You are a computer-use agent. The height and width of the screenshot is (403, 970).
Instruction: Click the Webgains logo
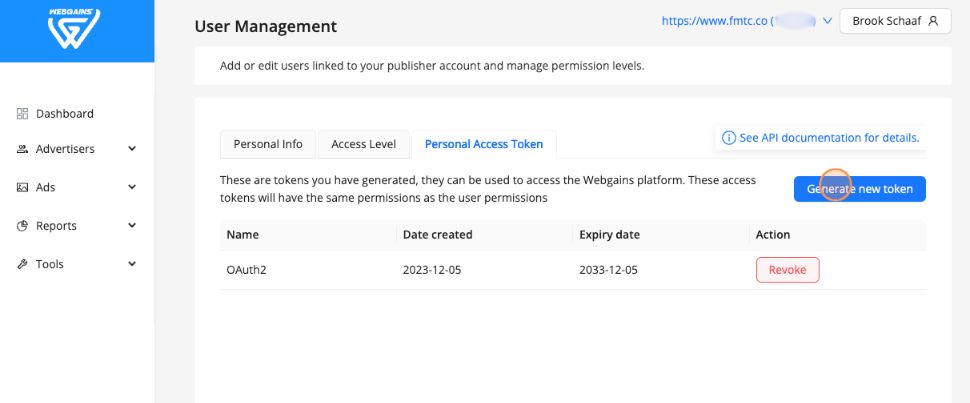[x=74, y=28]
